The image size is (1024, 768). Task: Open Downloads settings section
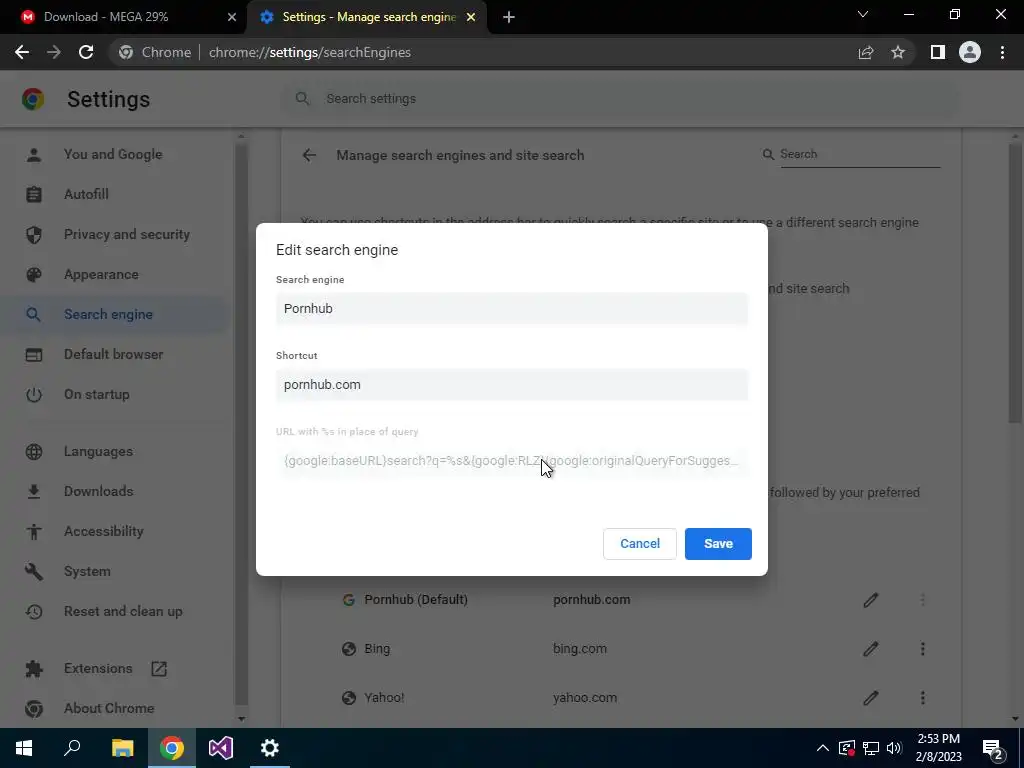tap(99, 491)
